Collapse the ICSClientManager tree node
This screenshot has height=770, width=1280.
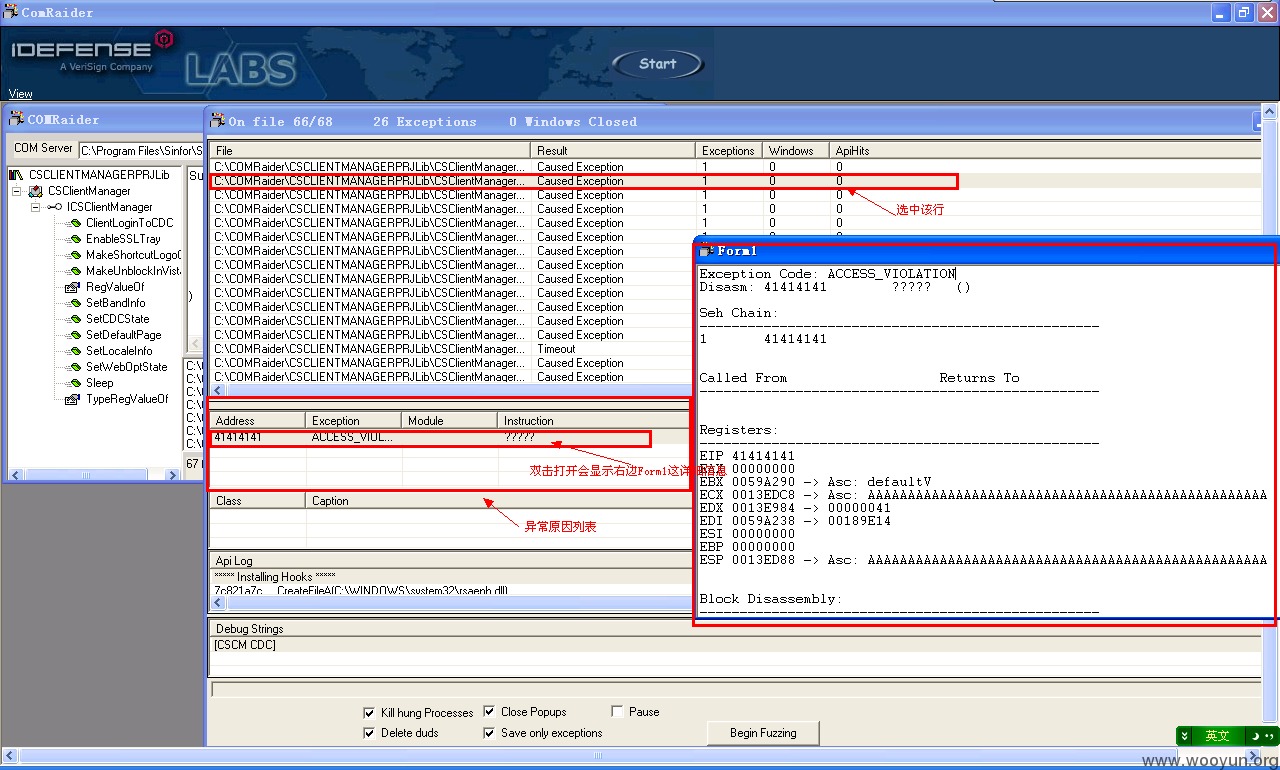tap(36, 207)
